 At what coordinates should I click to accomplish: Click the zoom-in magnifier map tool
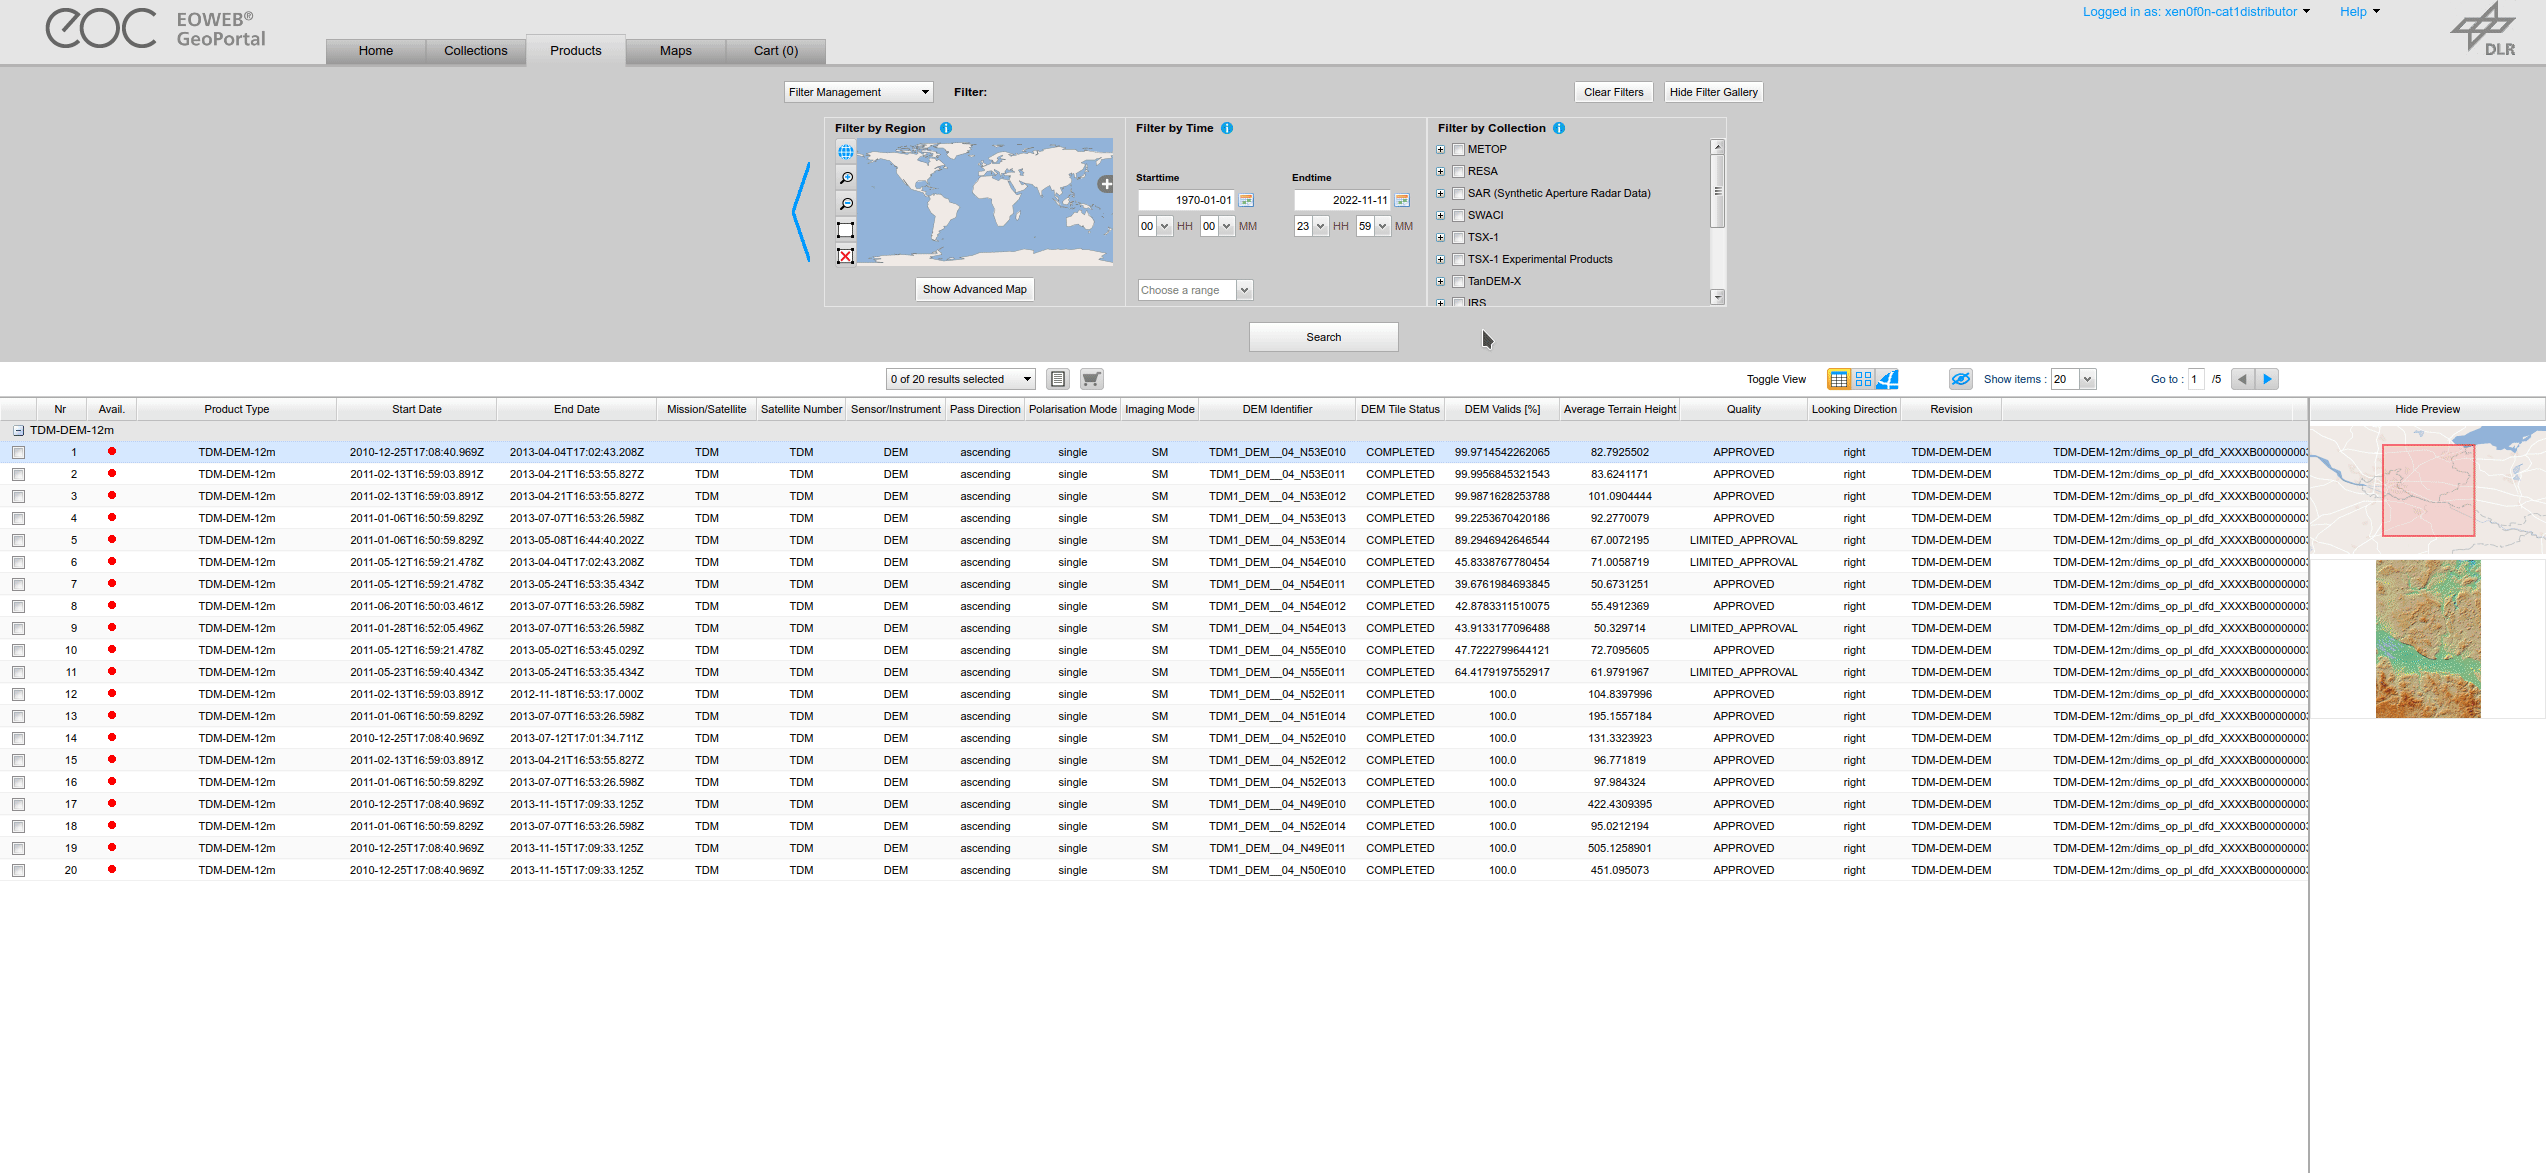[846, 178]
